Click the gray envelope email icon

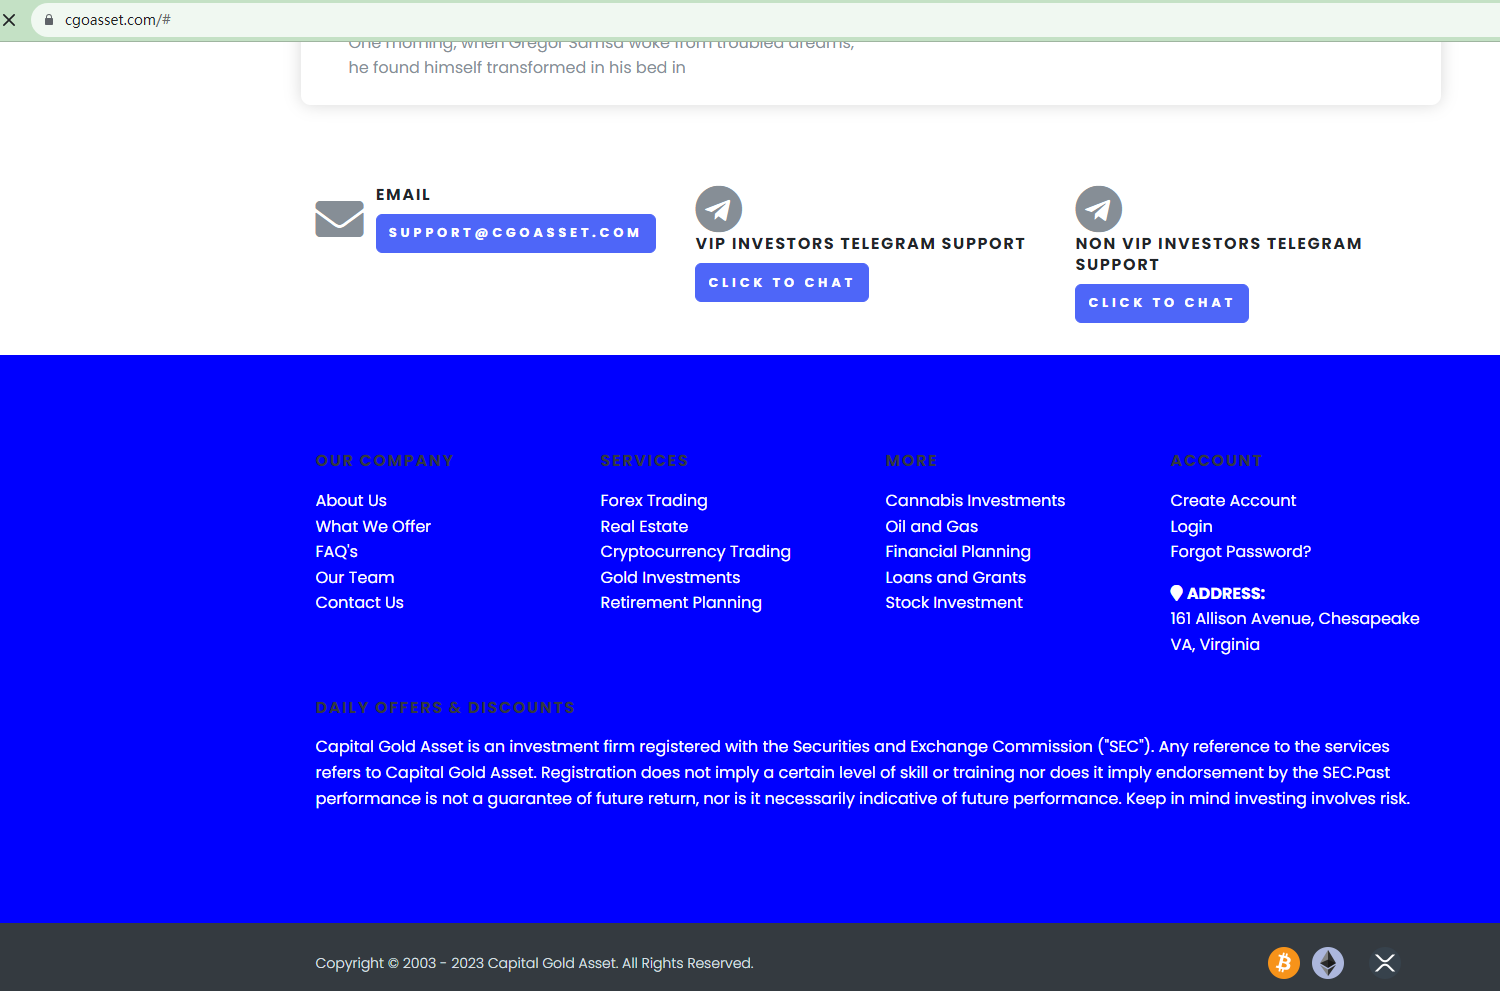(x=339, y=219)
